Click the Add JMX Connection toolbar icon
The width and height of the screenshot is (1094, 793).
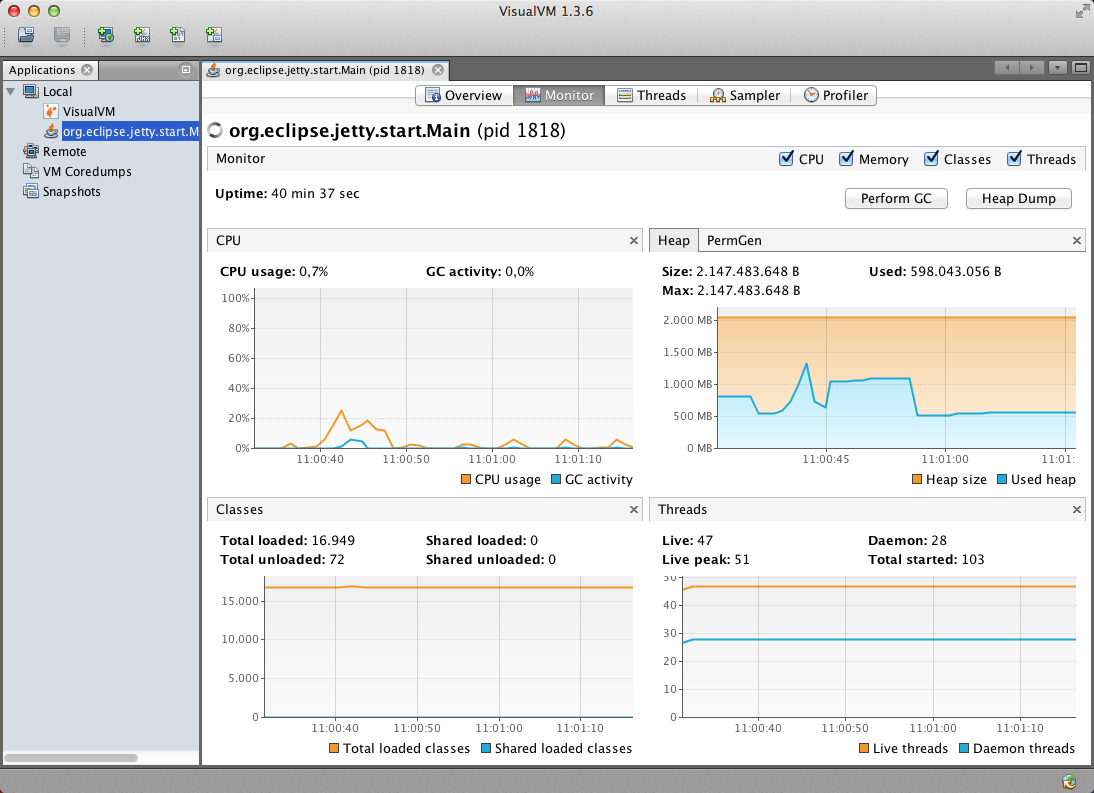[x=142, y=34]
